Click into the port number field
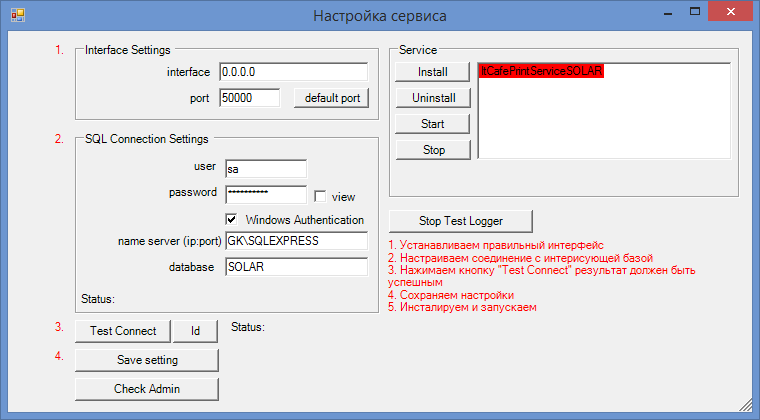This screenshot has height=420, width=760. point(249,98)
